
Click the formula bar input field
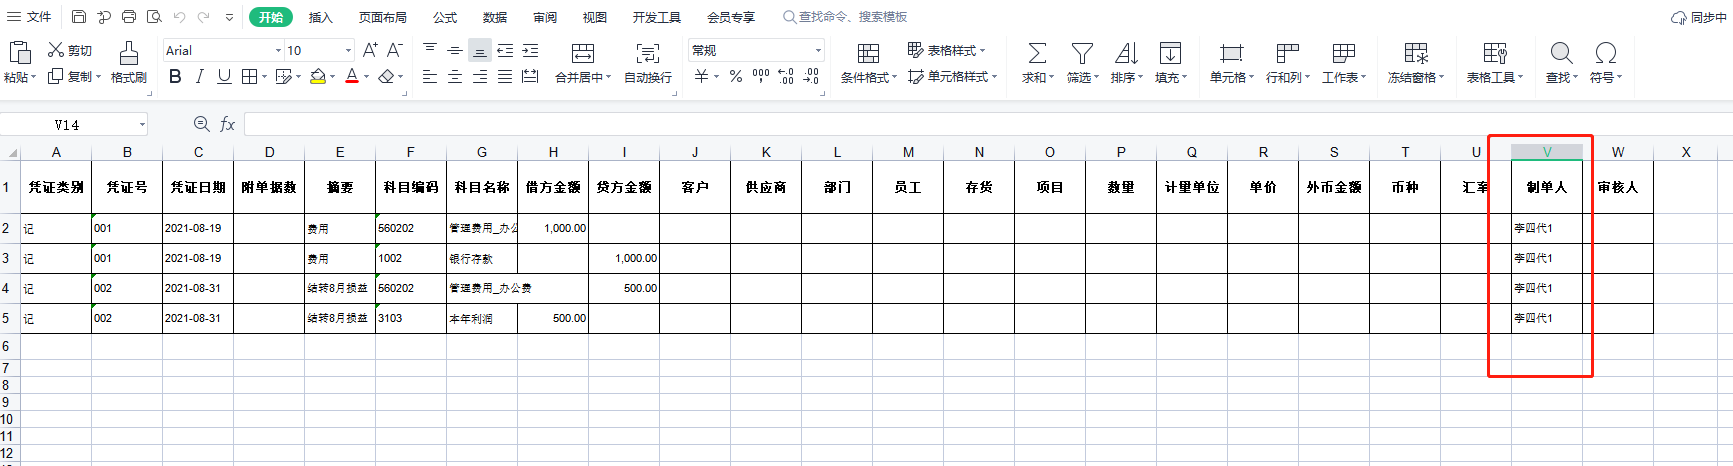[988, 124]
